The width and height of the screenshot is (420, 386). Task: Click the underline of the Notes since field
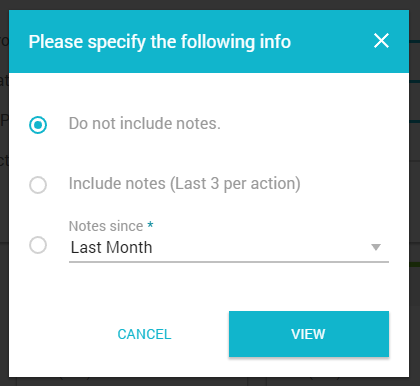pyautogui.click(x=229, y=262)
